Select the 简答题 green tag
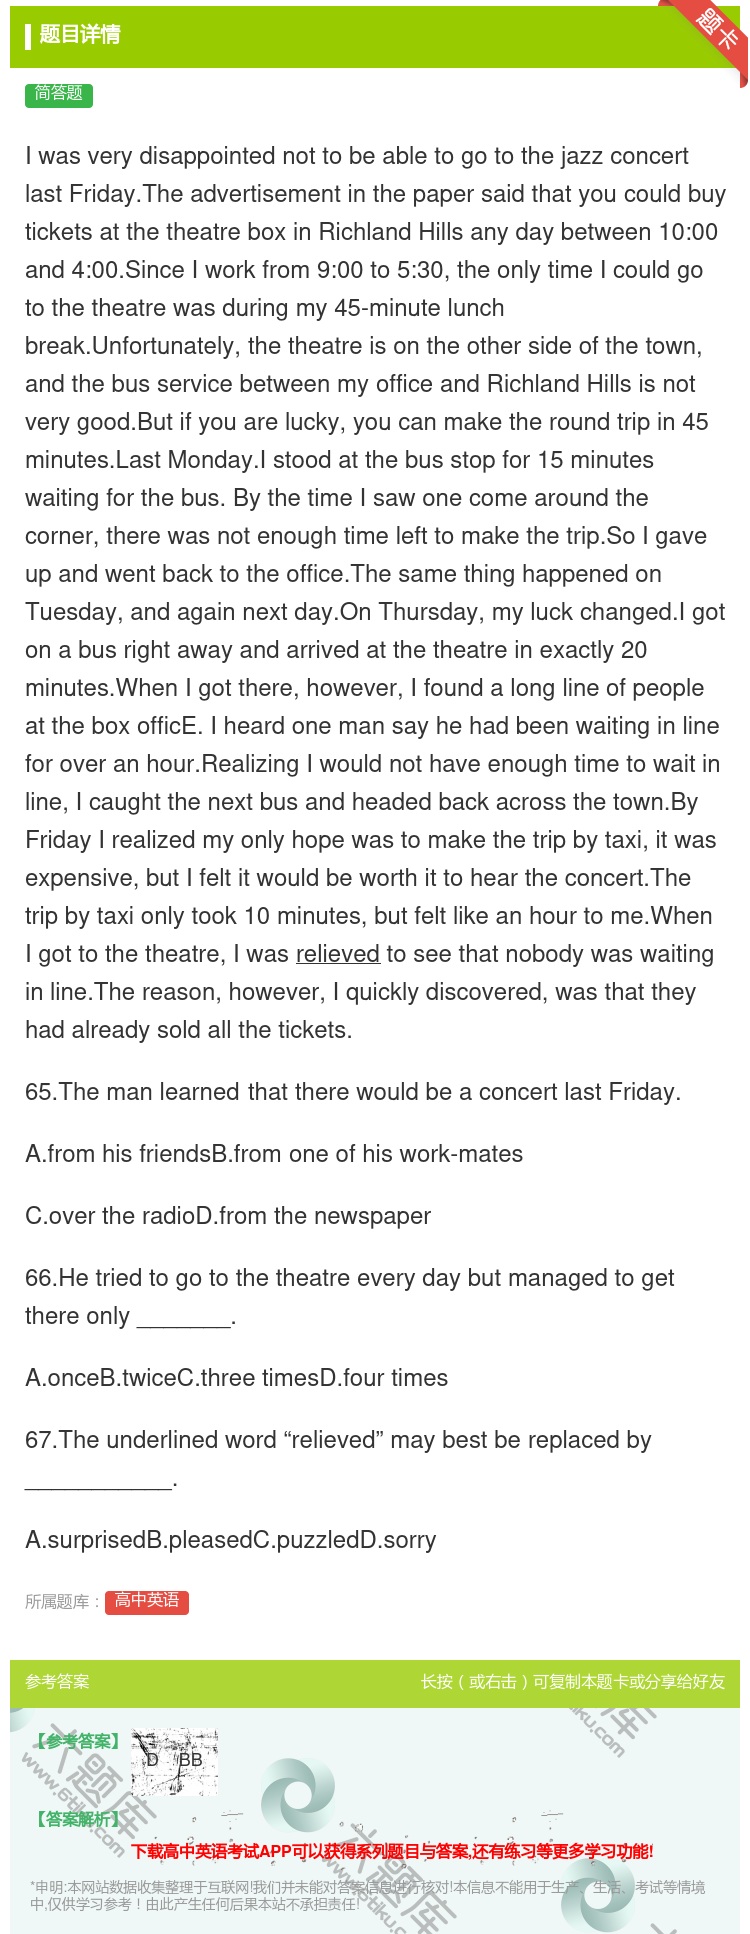 coord(59,94)
